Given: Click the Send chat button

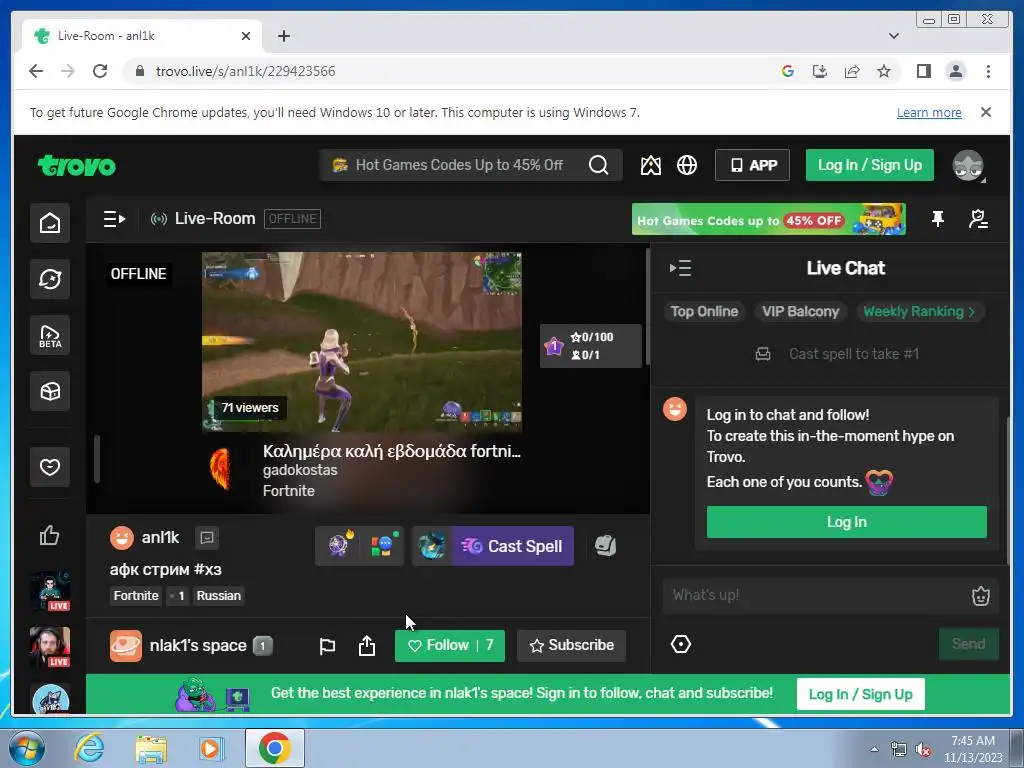Looking at the screenshot, I should tap(968, 644).
